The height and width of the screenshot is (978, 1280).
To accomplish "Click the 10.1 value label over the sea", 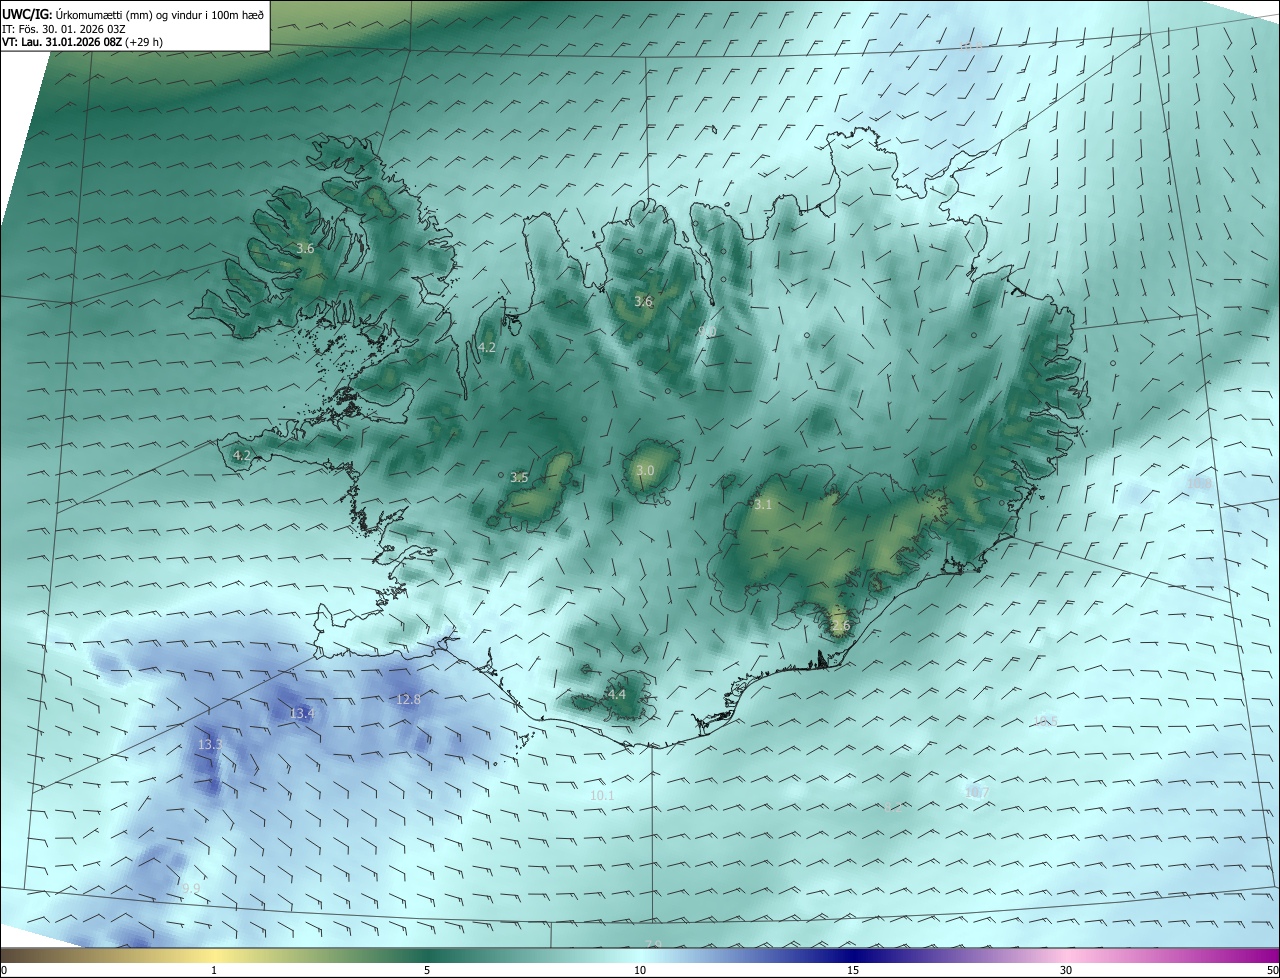I will (602, 795).
